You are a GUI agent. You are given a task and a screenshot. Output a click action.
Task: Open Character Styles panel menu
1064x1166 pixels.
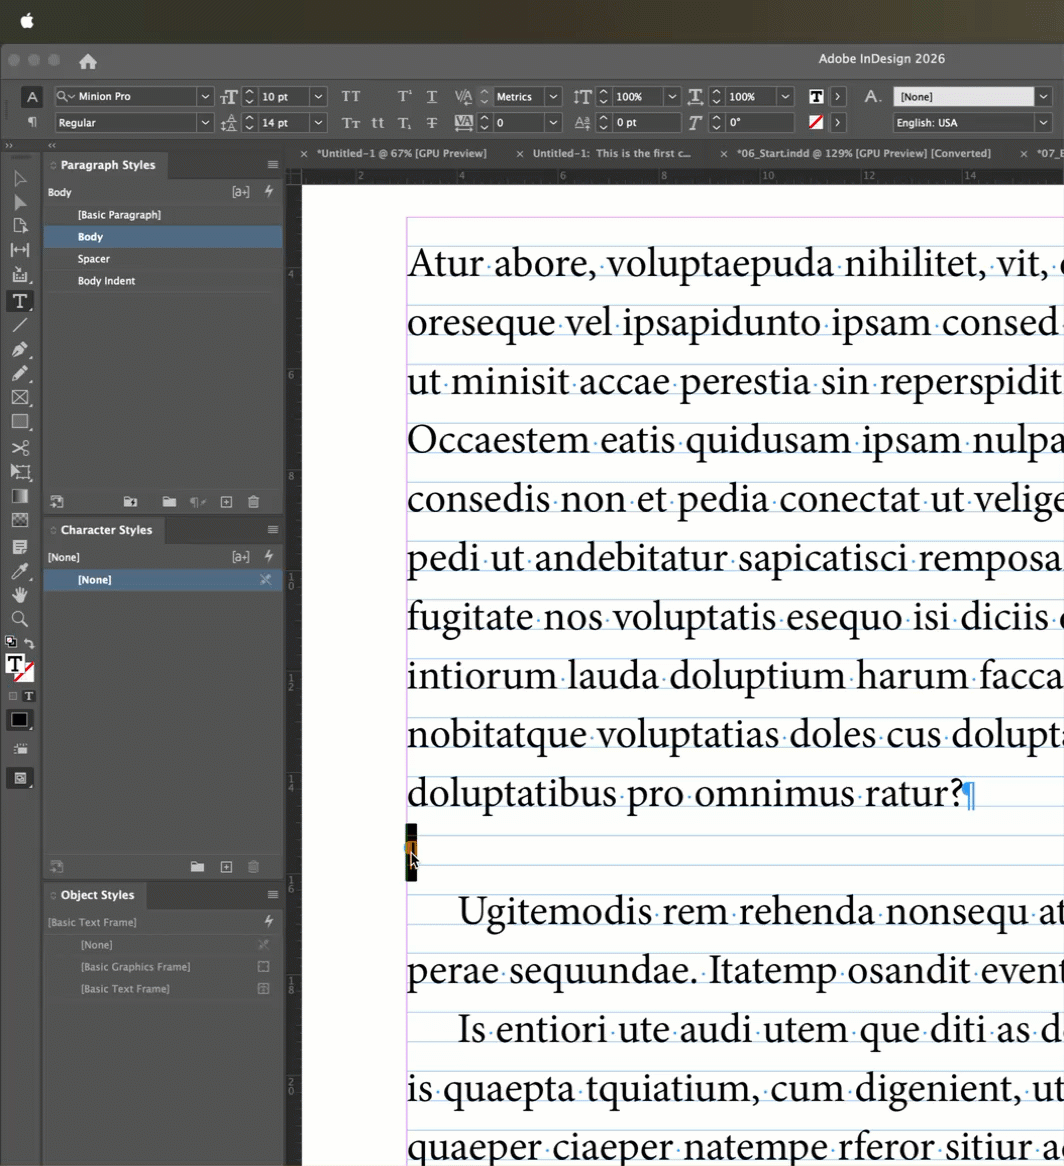click(273, 530)
